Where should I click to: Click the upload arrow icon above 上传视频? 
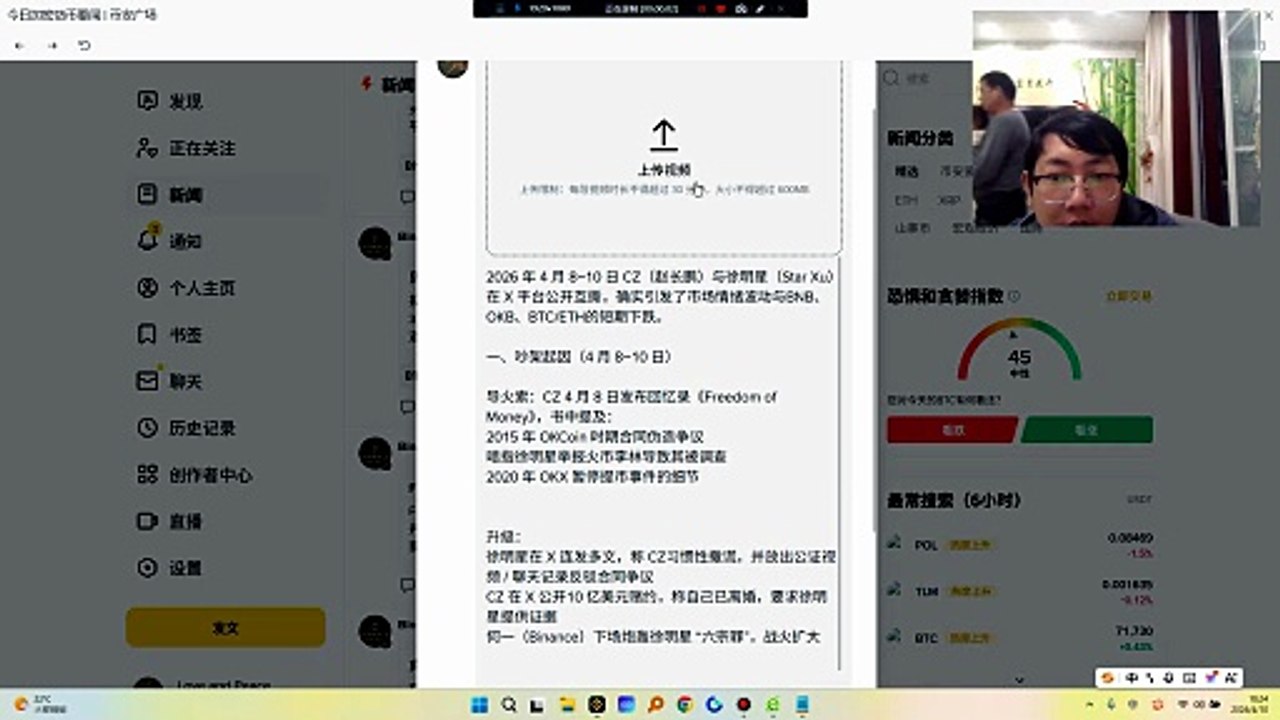[x=664, y=136]
